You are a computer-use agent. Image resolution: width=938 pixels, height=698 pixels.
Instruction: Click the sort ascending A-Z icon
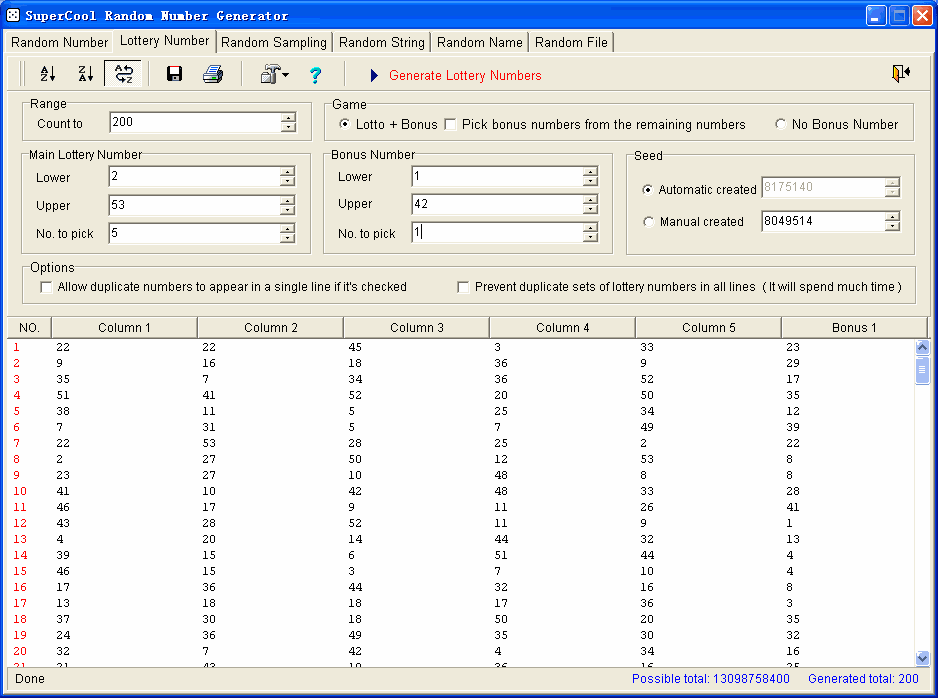[48, 74]
